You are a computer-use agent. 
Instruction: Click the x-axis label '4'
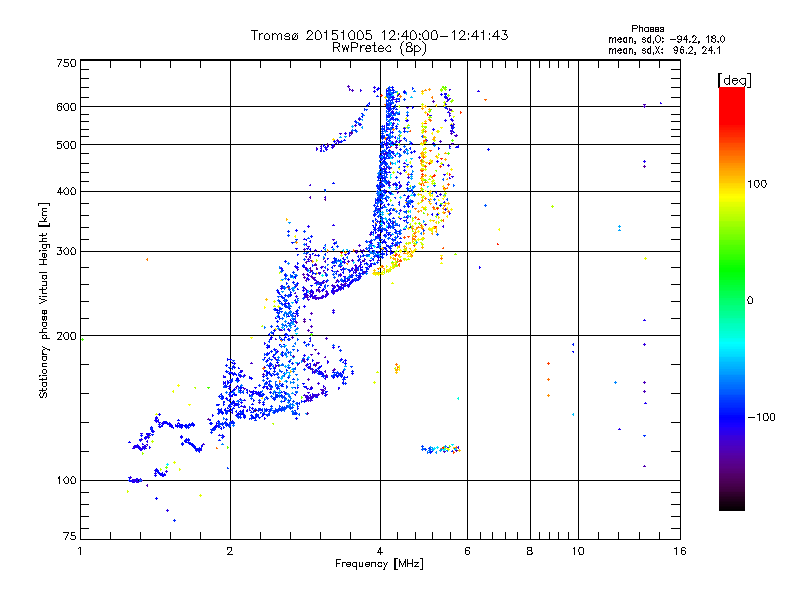tap(380, 551)
